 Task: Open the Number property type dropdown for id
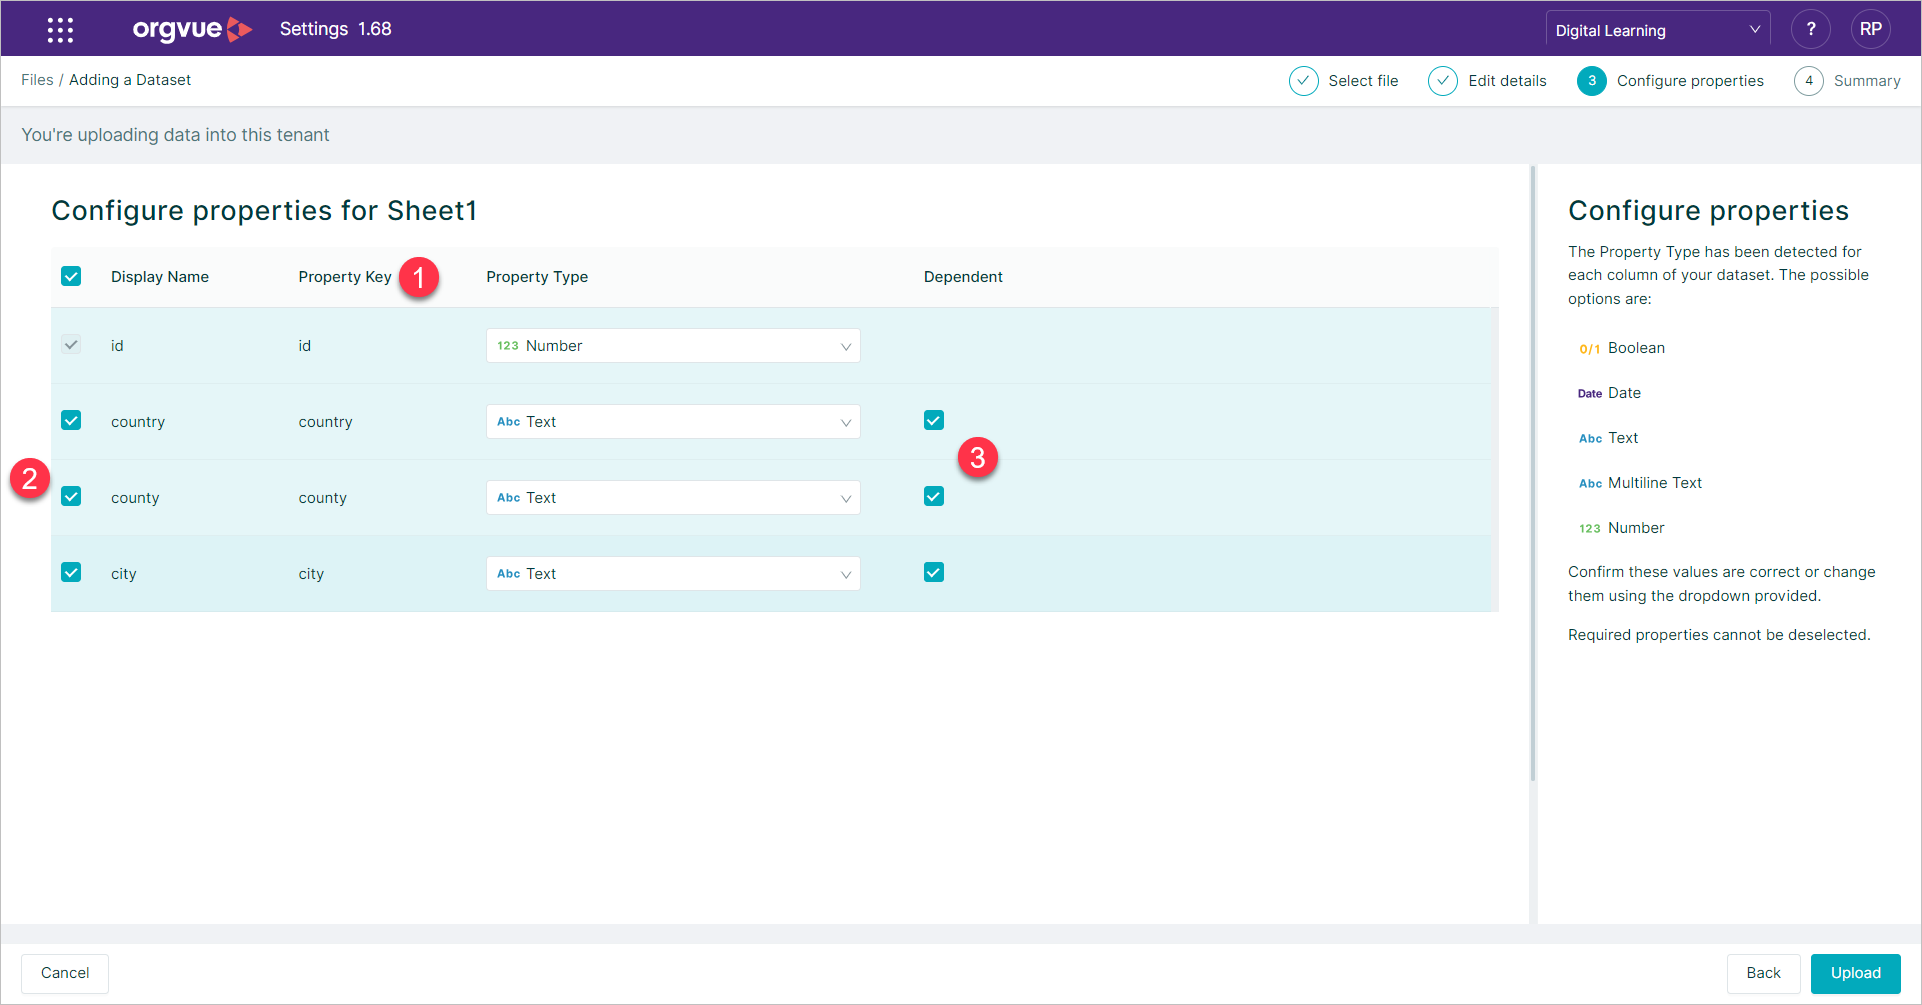[x=673, y=346]
